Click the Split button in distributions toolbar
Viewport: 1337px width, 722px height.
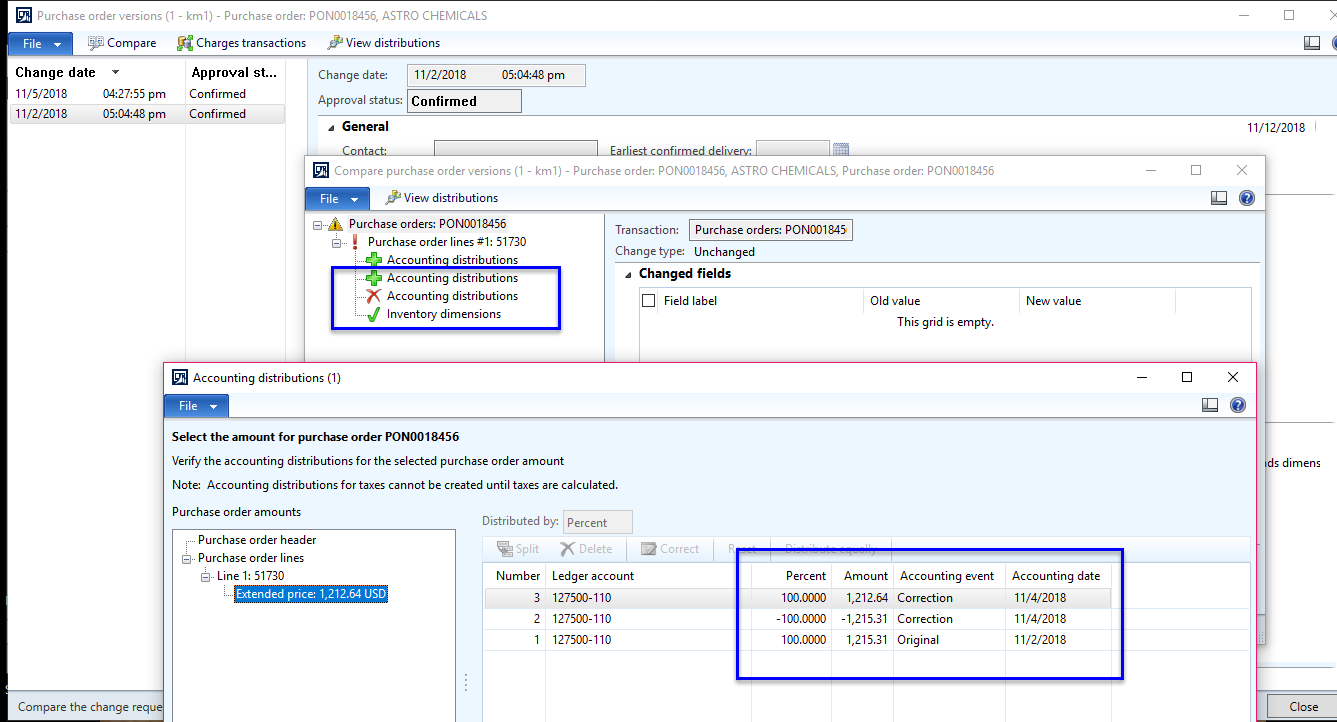pos(518,549)
